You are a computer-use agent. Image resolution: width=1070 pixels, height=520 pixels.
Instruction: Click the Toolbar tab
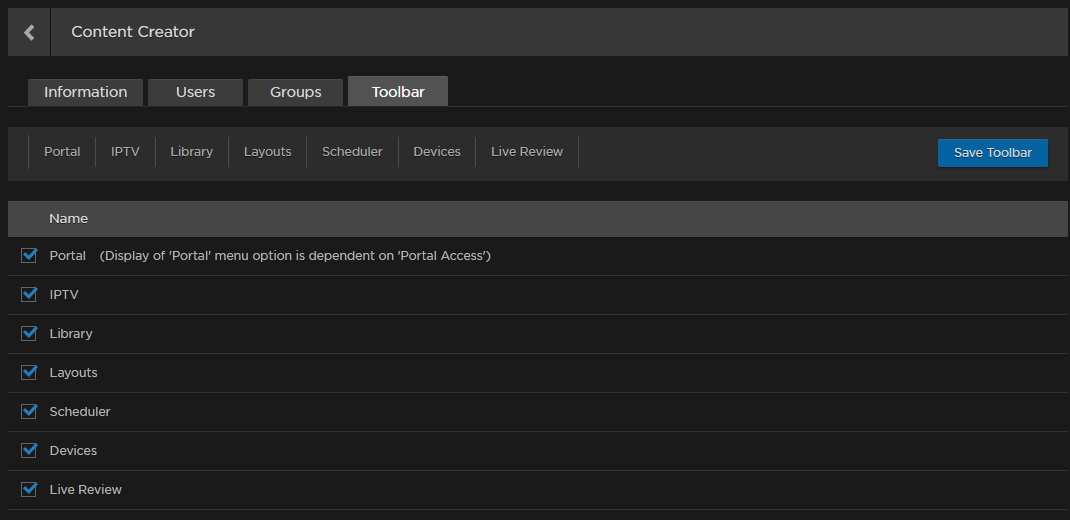(398, 92)
